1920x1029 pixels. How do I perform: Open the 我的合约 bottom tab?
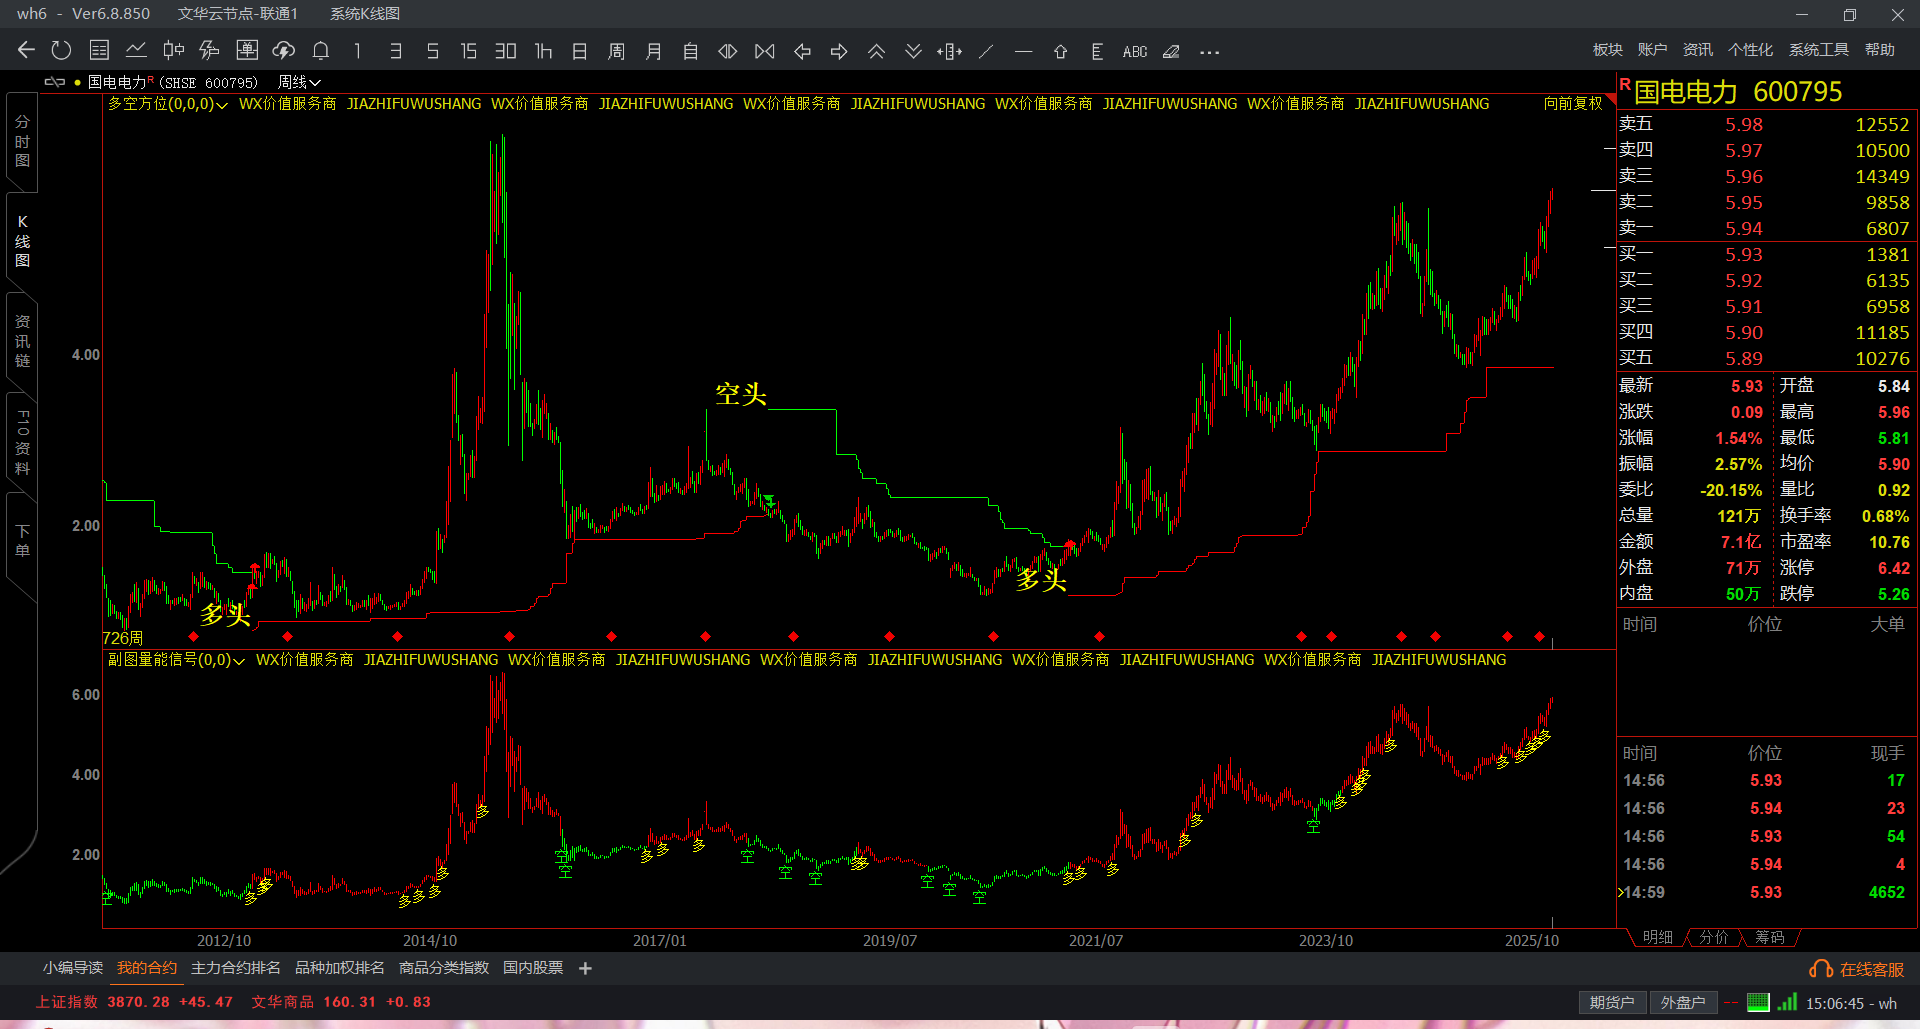146,968
